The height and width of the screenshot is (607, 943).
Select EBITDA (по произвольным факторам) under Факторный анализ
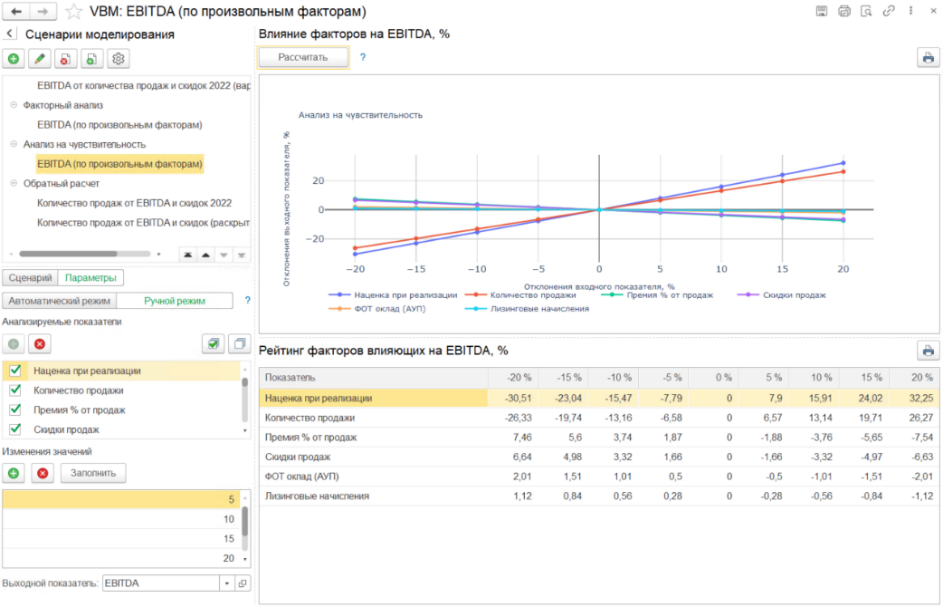click(x=120, y=125)
